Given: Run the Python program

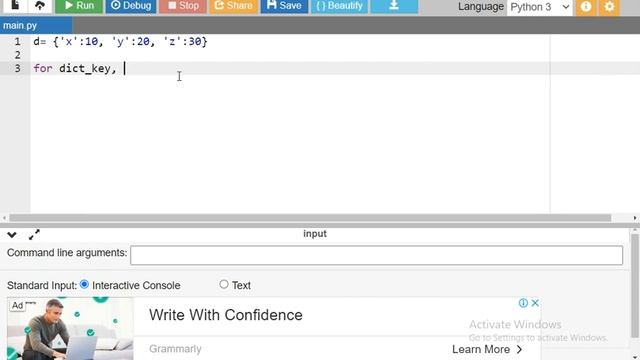Looking at the screenshot, I should pyautogui.click(x=79, y=6).
